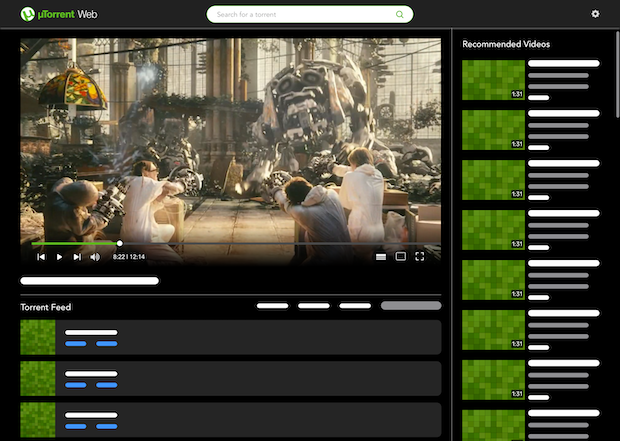Click second blue link in third feed row

[106, 426]
